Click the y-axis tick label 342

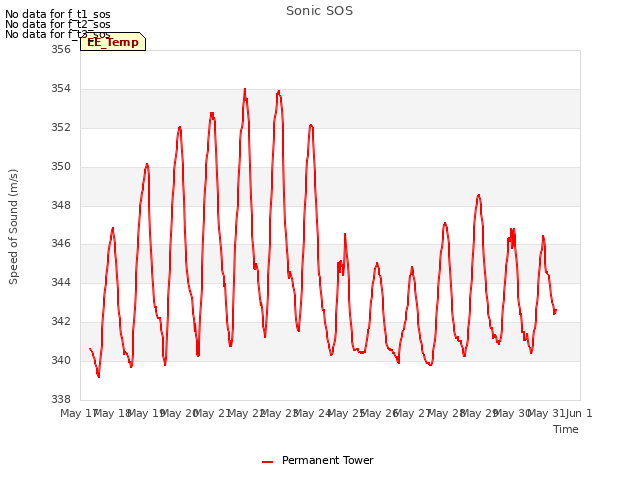61,321
